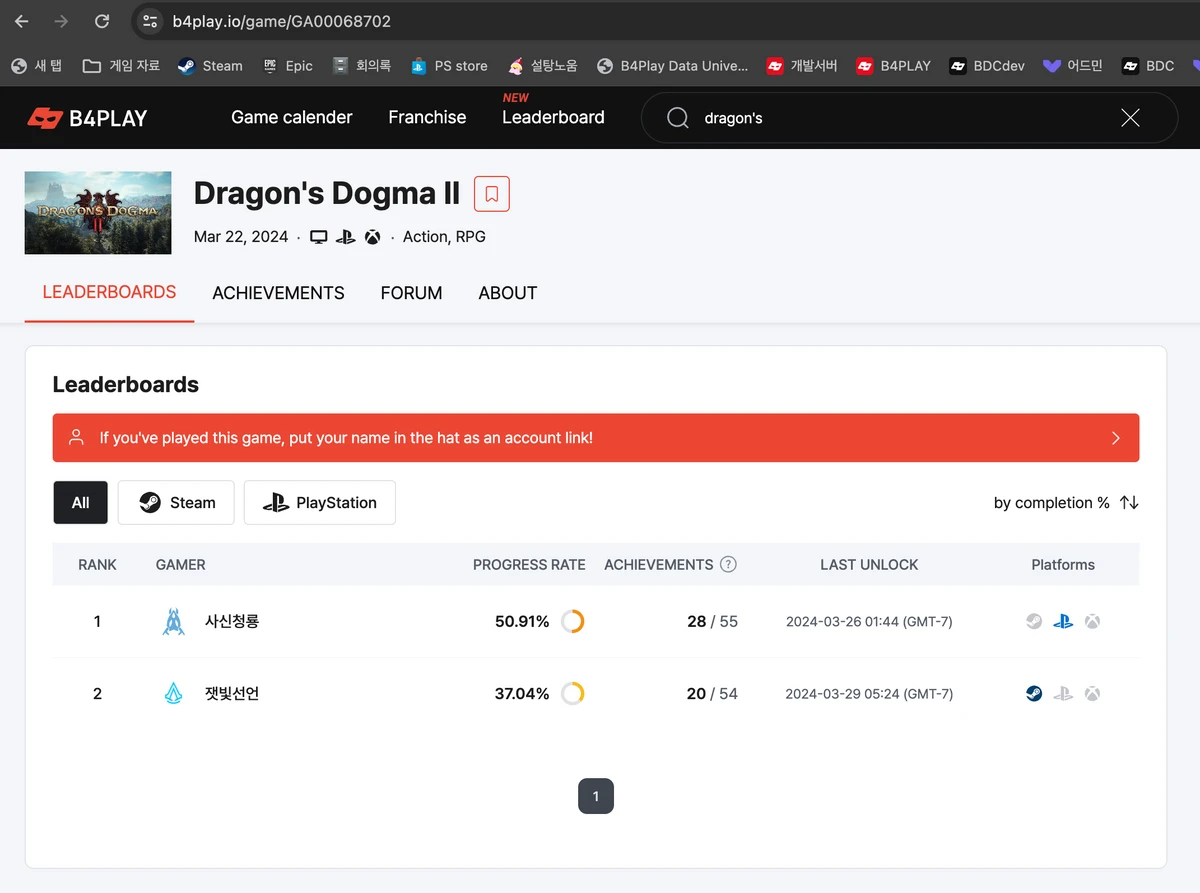This screenshot has width=1200, height=893.
Task: Switch to the FORUM tab
Action: point(411,293)
